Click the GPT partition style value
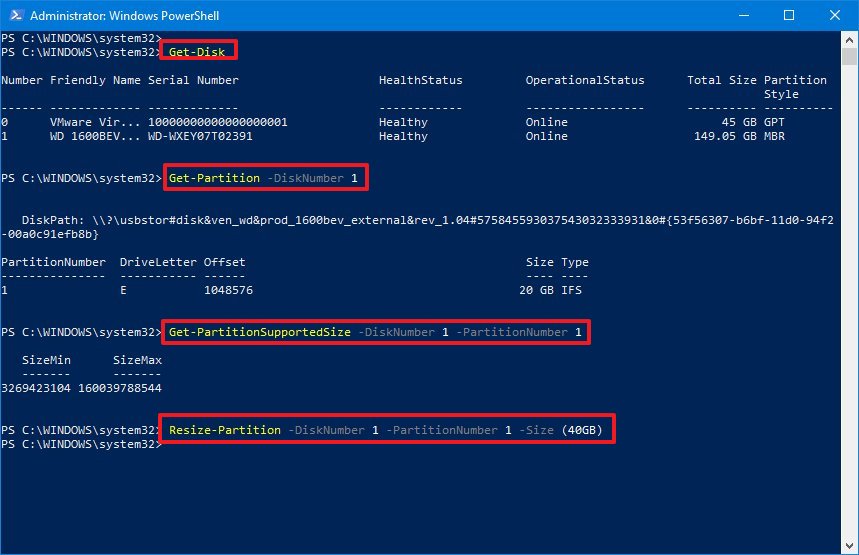Screen dimensions: 859x555 [774, 122]
